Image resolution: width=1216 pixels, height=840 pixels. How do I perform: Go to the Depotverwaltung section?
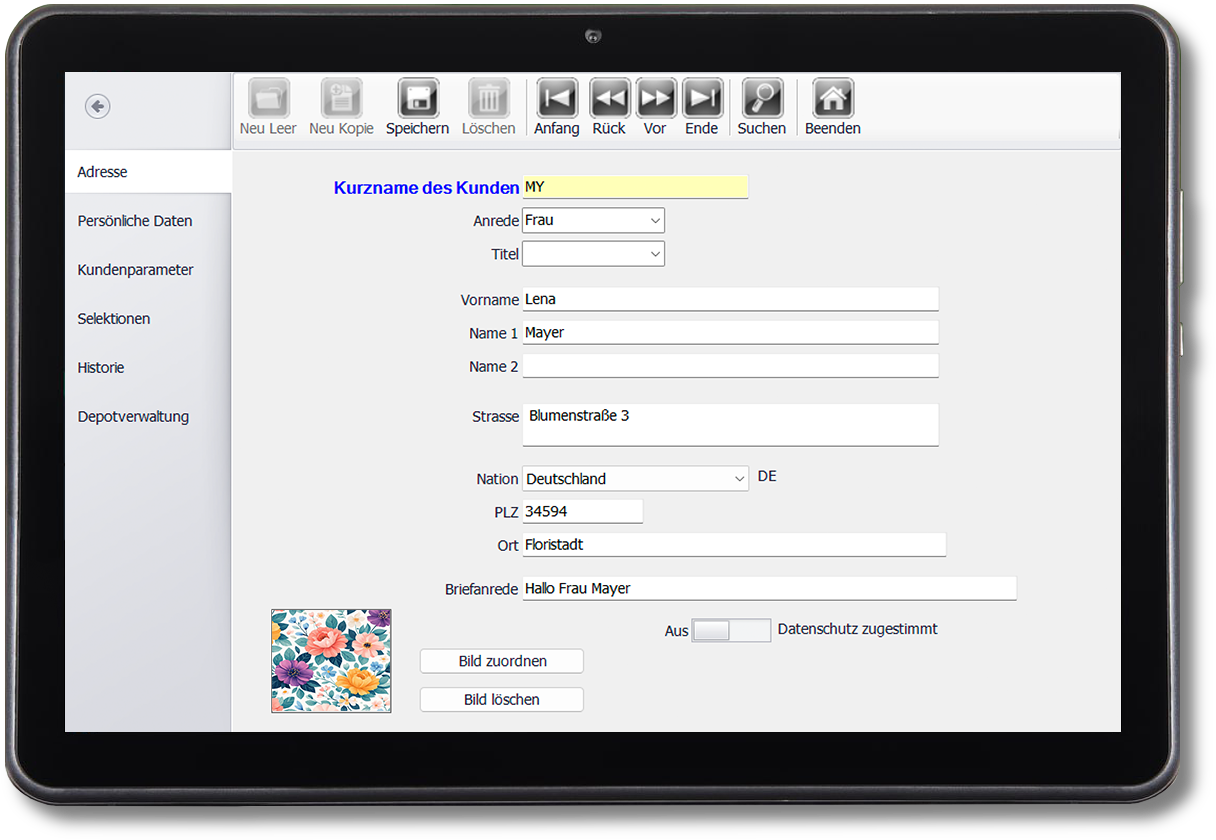click(x=133, y=417)
